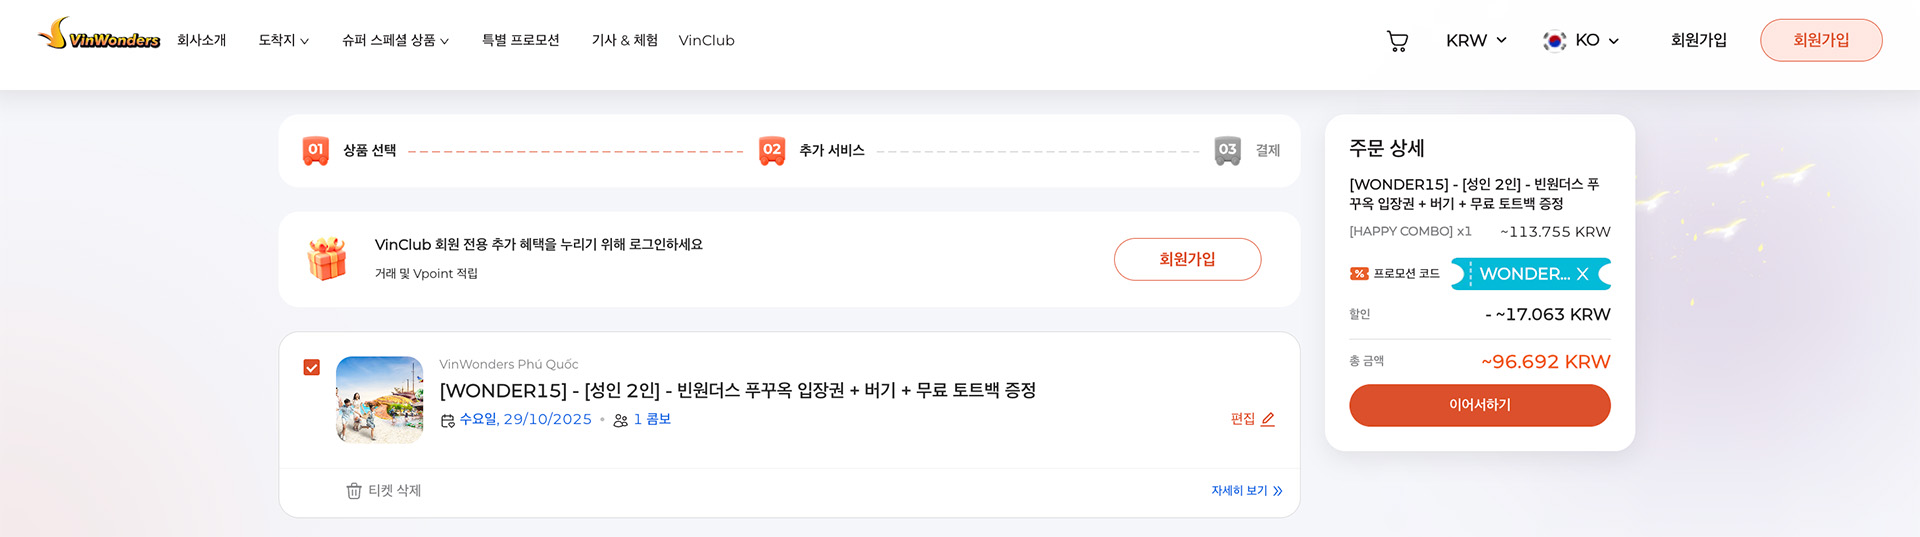Click the VinWonders logo
Viewport: 1920px width, 537px height.
pos(99,36)
